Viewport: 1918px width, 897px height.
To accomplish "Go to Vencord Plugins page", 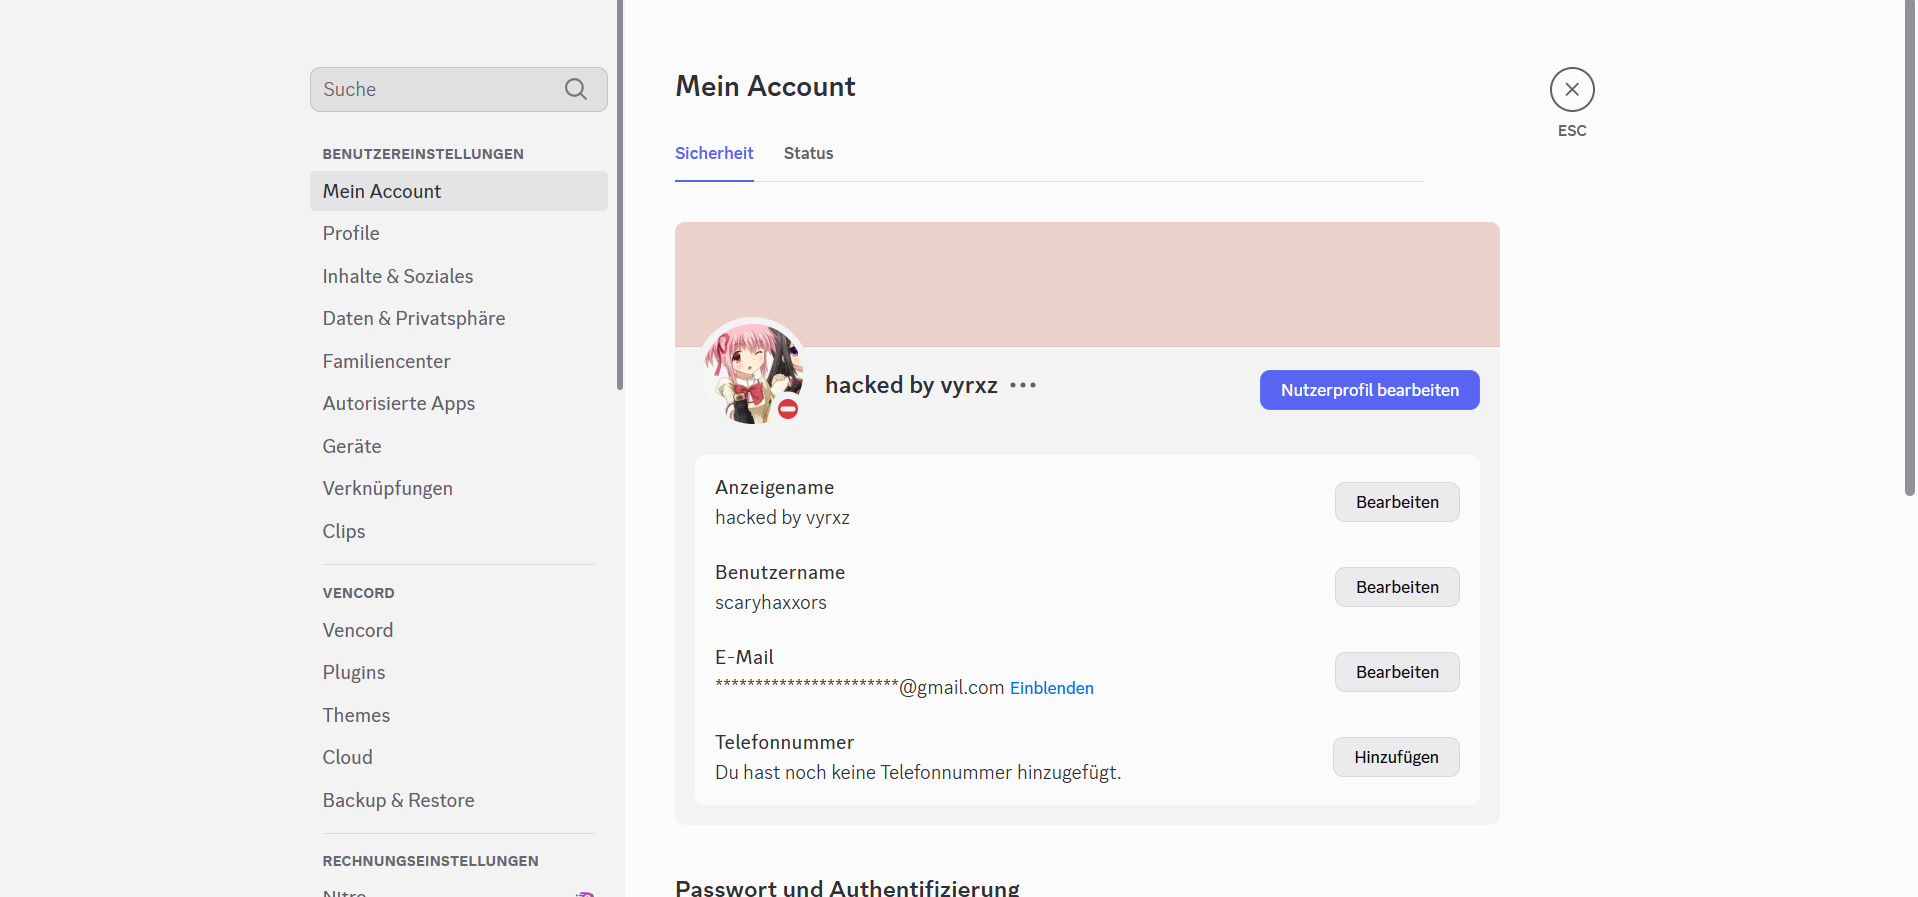I will click(x=353, y=672).
